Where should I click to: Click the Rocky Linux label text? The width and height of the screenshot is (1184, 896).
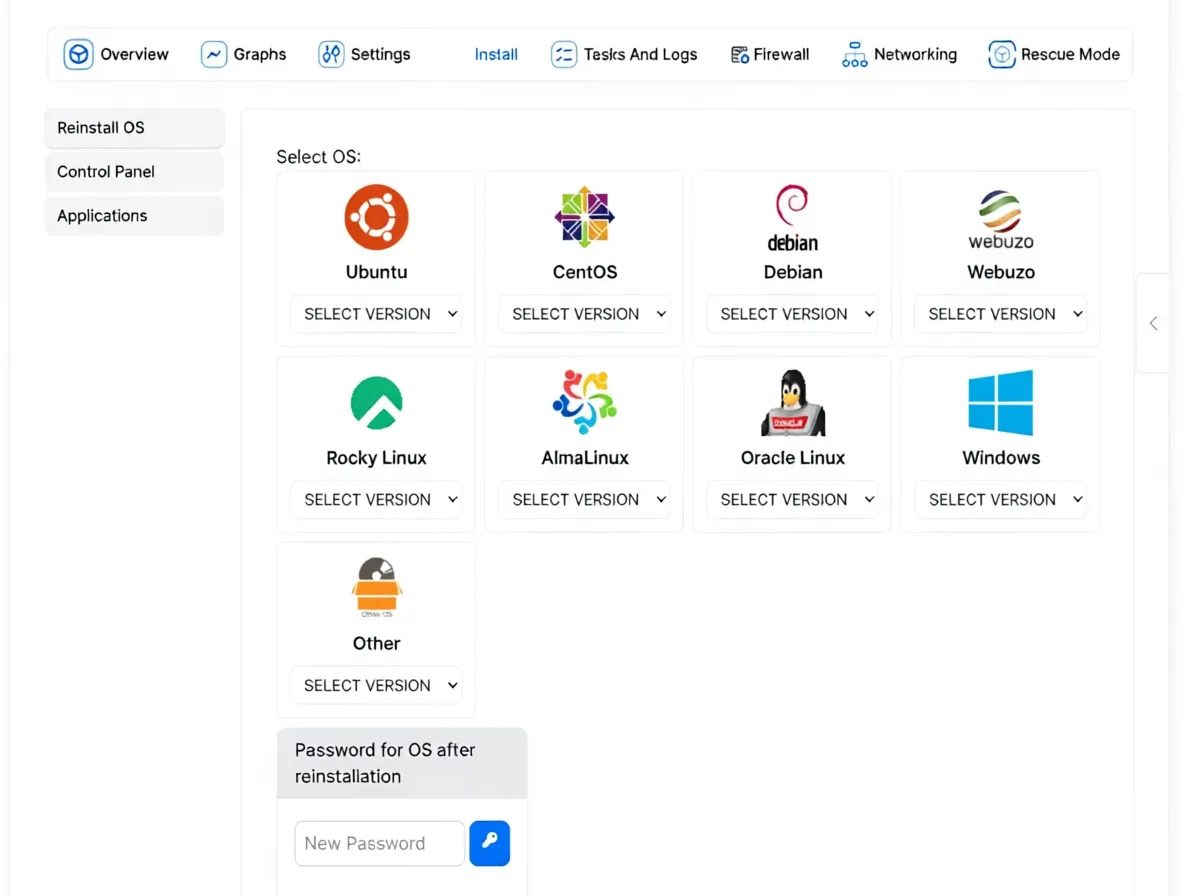pyautogui.click(x=376, y=457)
